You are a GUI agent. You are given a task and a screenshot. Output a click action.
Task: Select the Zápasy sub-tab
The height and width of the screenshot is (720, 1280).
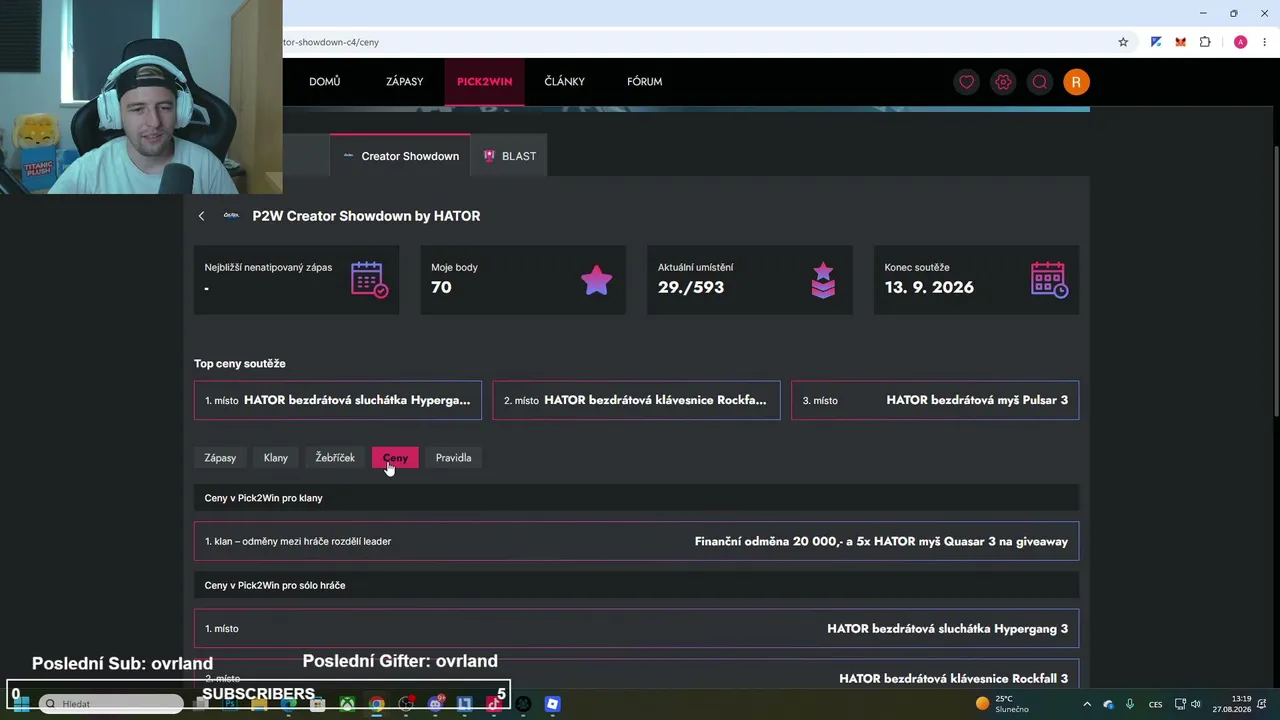point(220,458)
